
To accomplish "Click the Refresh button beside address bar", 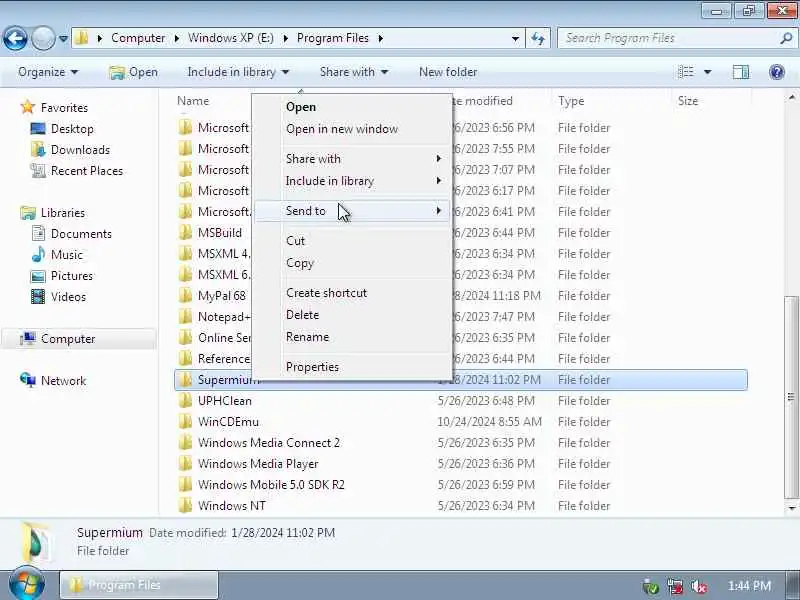I will coord(538,38).
